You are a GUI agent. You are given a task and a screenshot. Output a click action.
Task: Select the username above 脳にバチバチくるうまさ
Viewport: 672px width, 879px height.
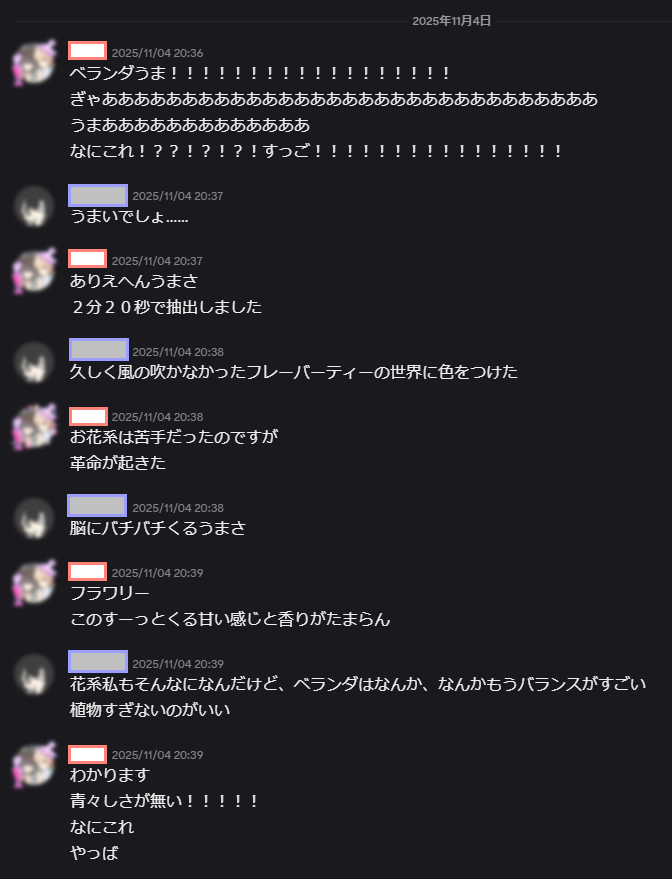pyautogui.click(x=97, y=506)
